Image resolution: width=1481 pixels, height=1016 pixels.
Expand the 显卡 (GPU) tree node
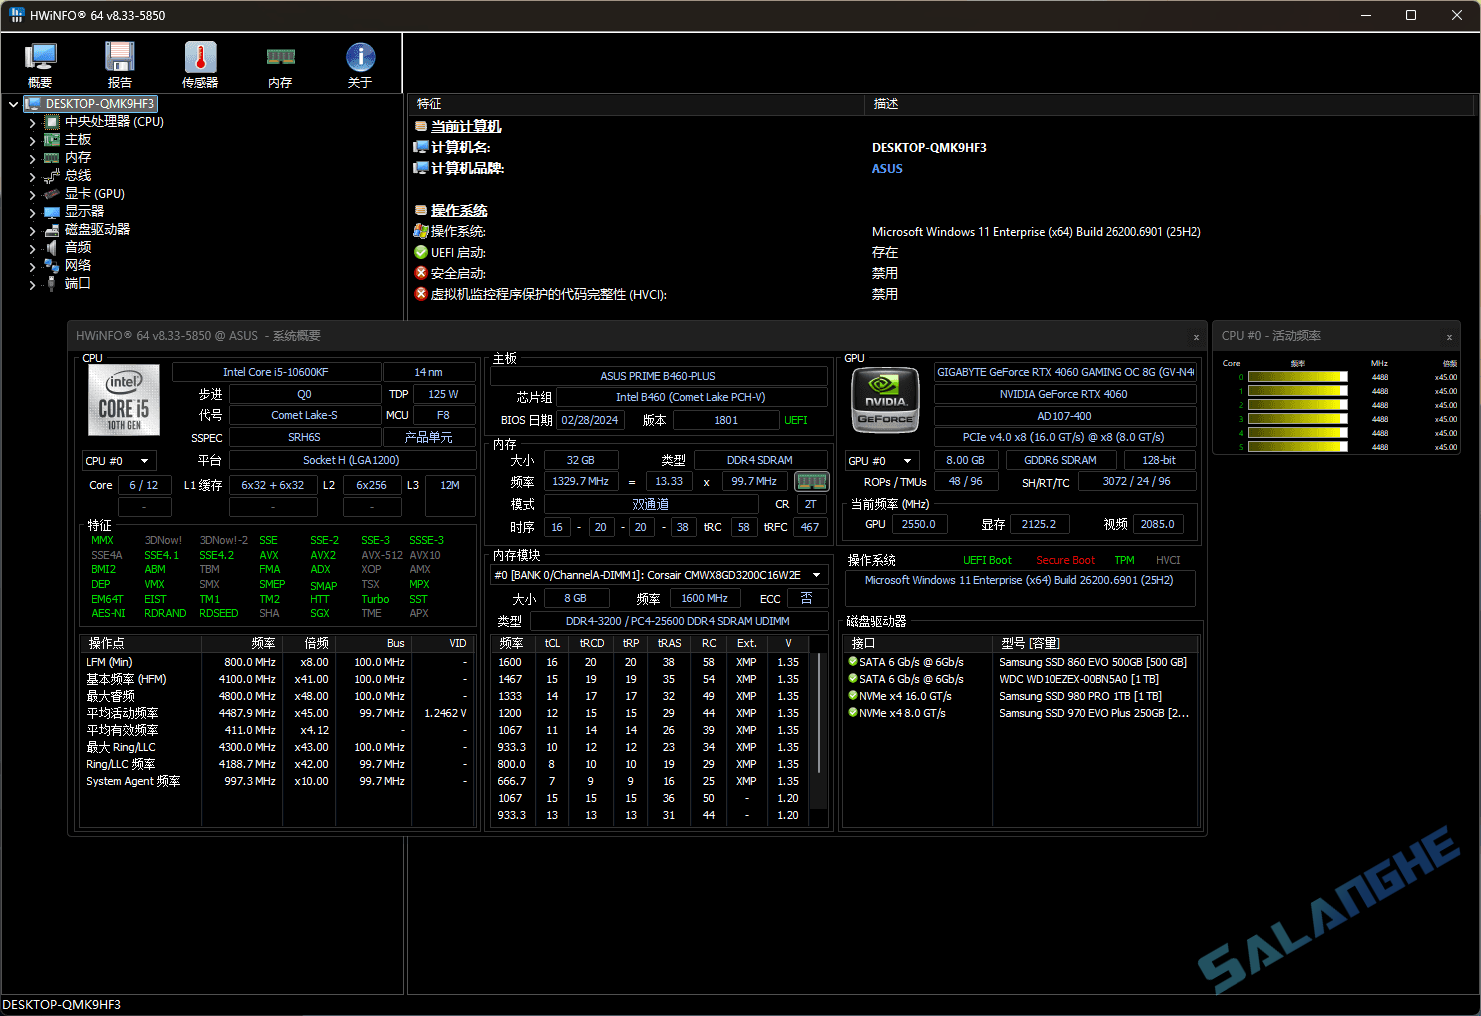(x=32, y=195)
